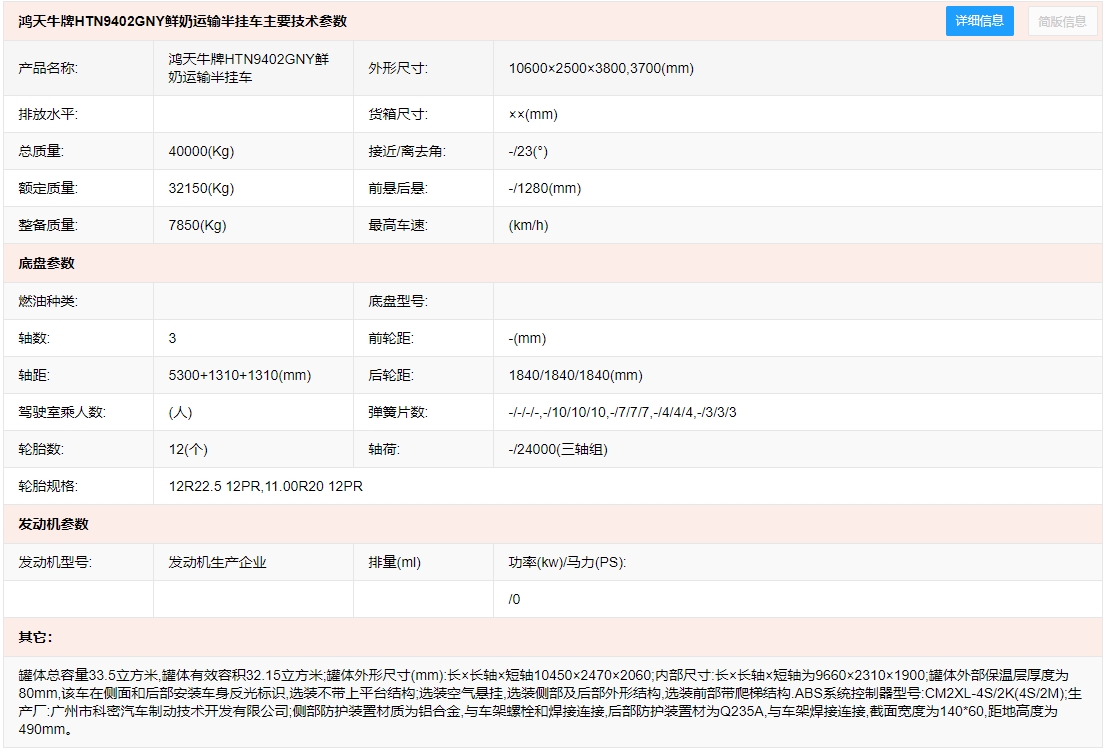Viewport: 1107px width, 753px height.
Task: Click the 外形尺寸 label
Action: 397,68
